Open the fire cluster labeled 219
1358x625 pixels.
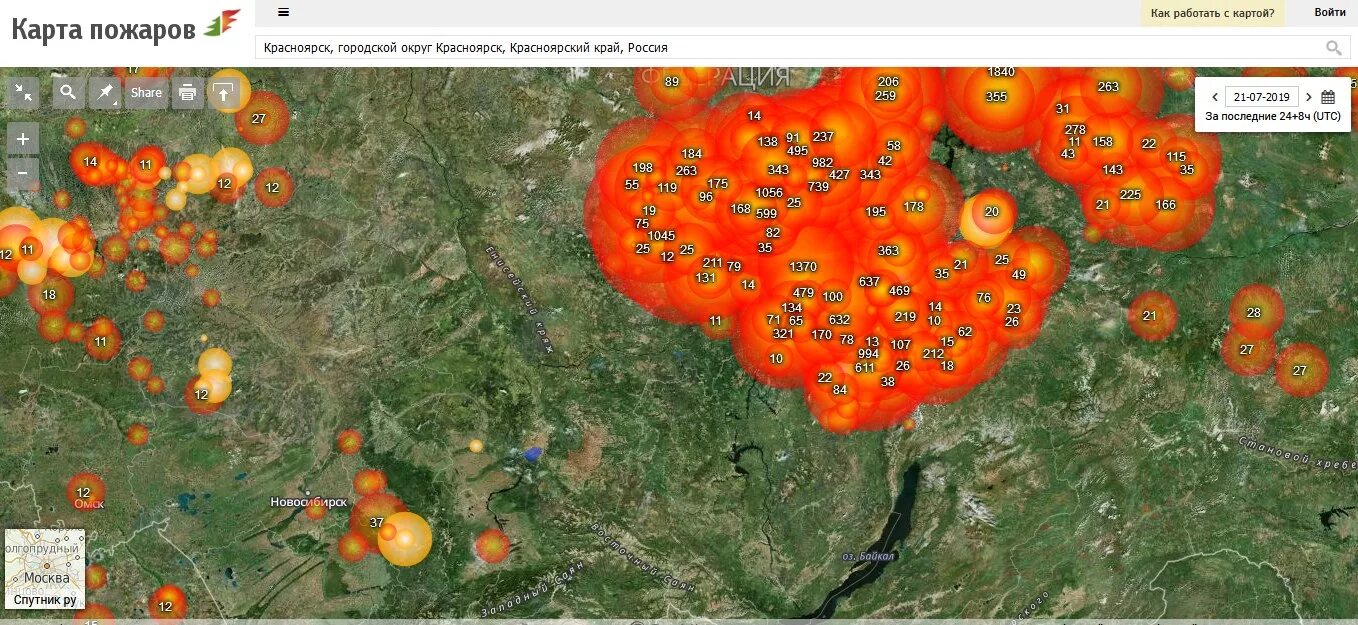coord(905,317)
